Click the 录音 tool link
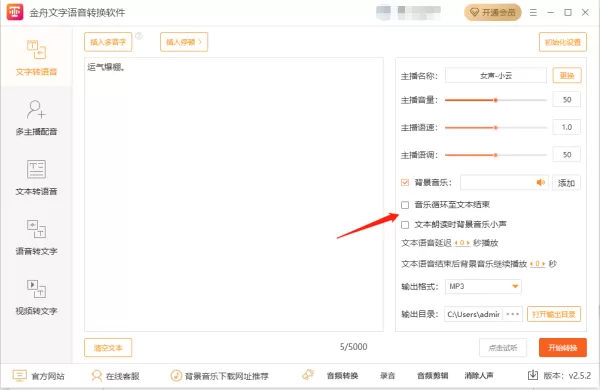600x390 pixels. [x=387, y=376]
